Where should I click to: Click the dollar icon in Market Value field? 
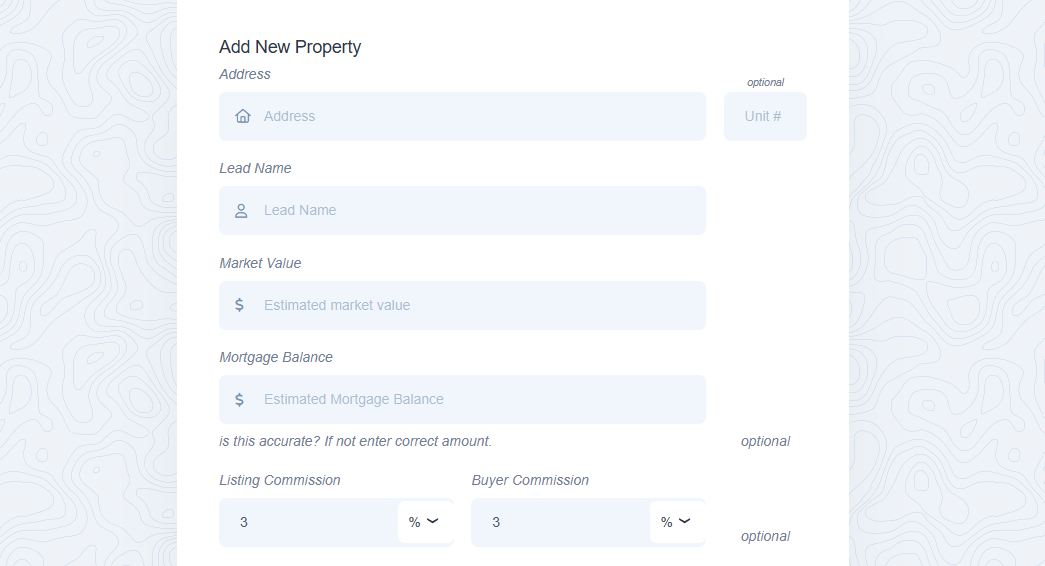point(240,305)
